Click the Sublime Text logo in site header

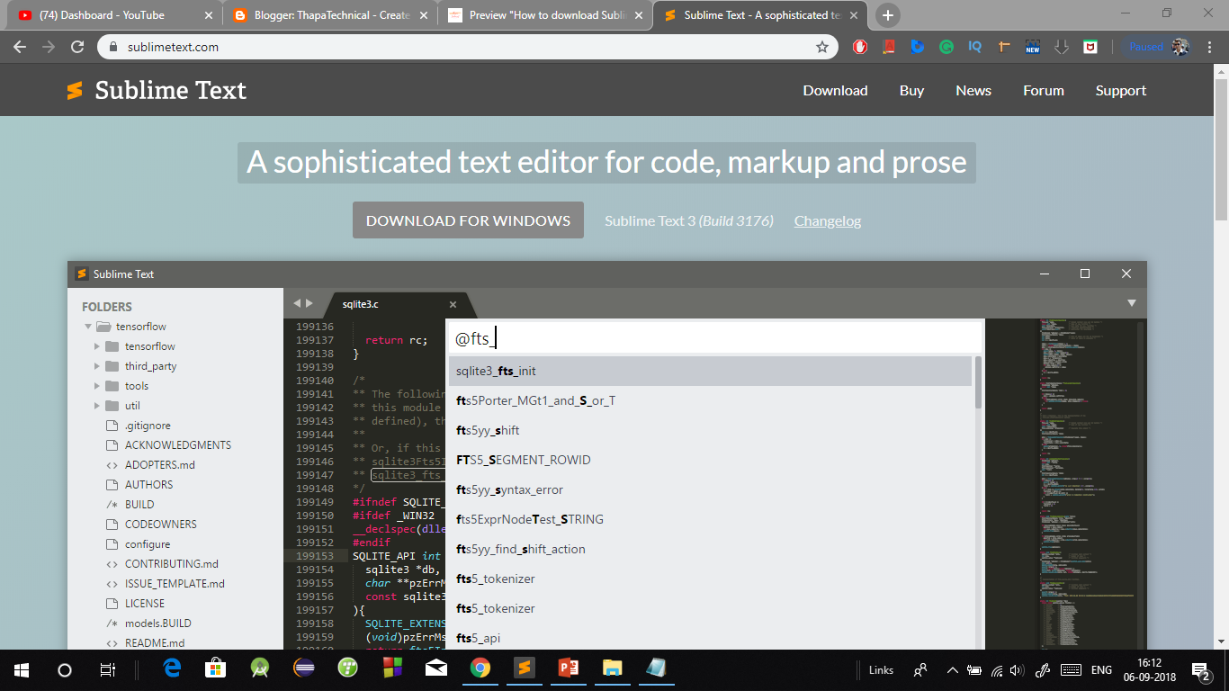pos(156,90)
